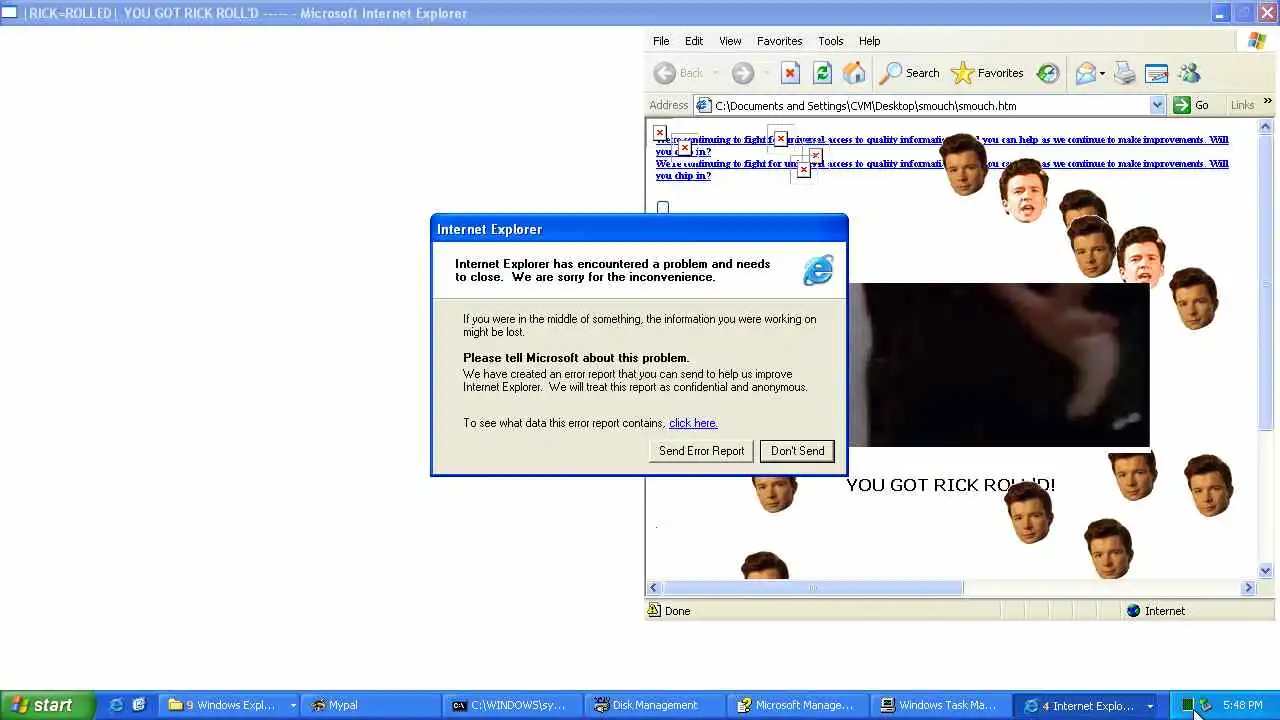Click the first broken image icon on page
This screenshot has height=720, width=1280.
tap(660, 132)
